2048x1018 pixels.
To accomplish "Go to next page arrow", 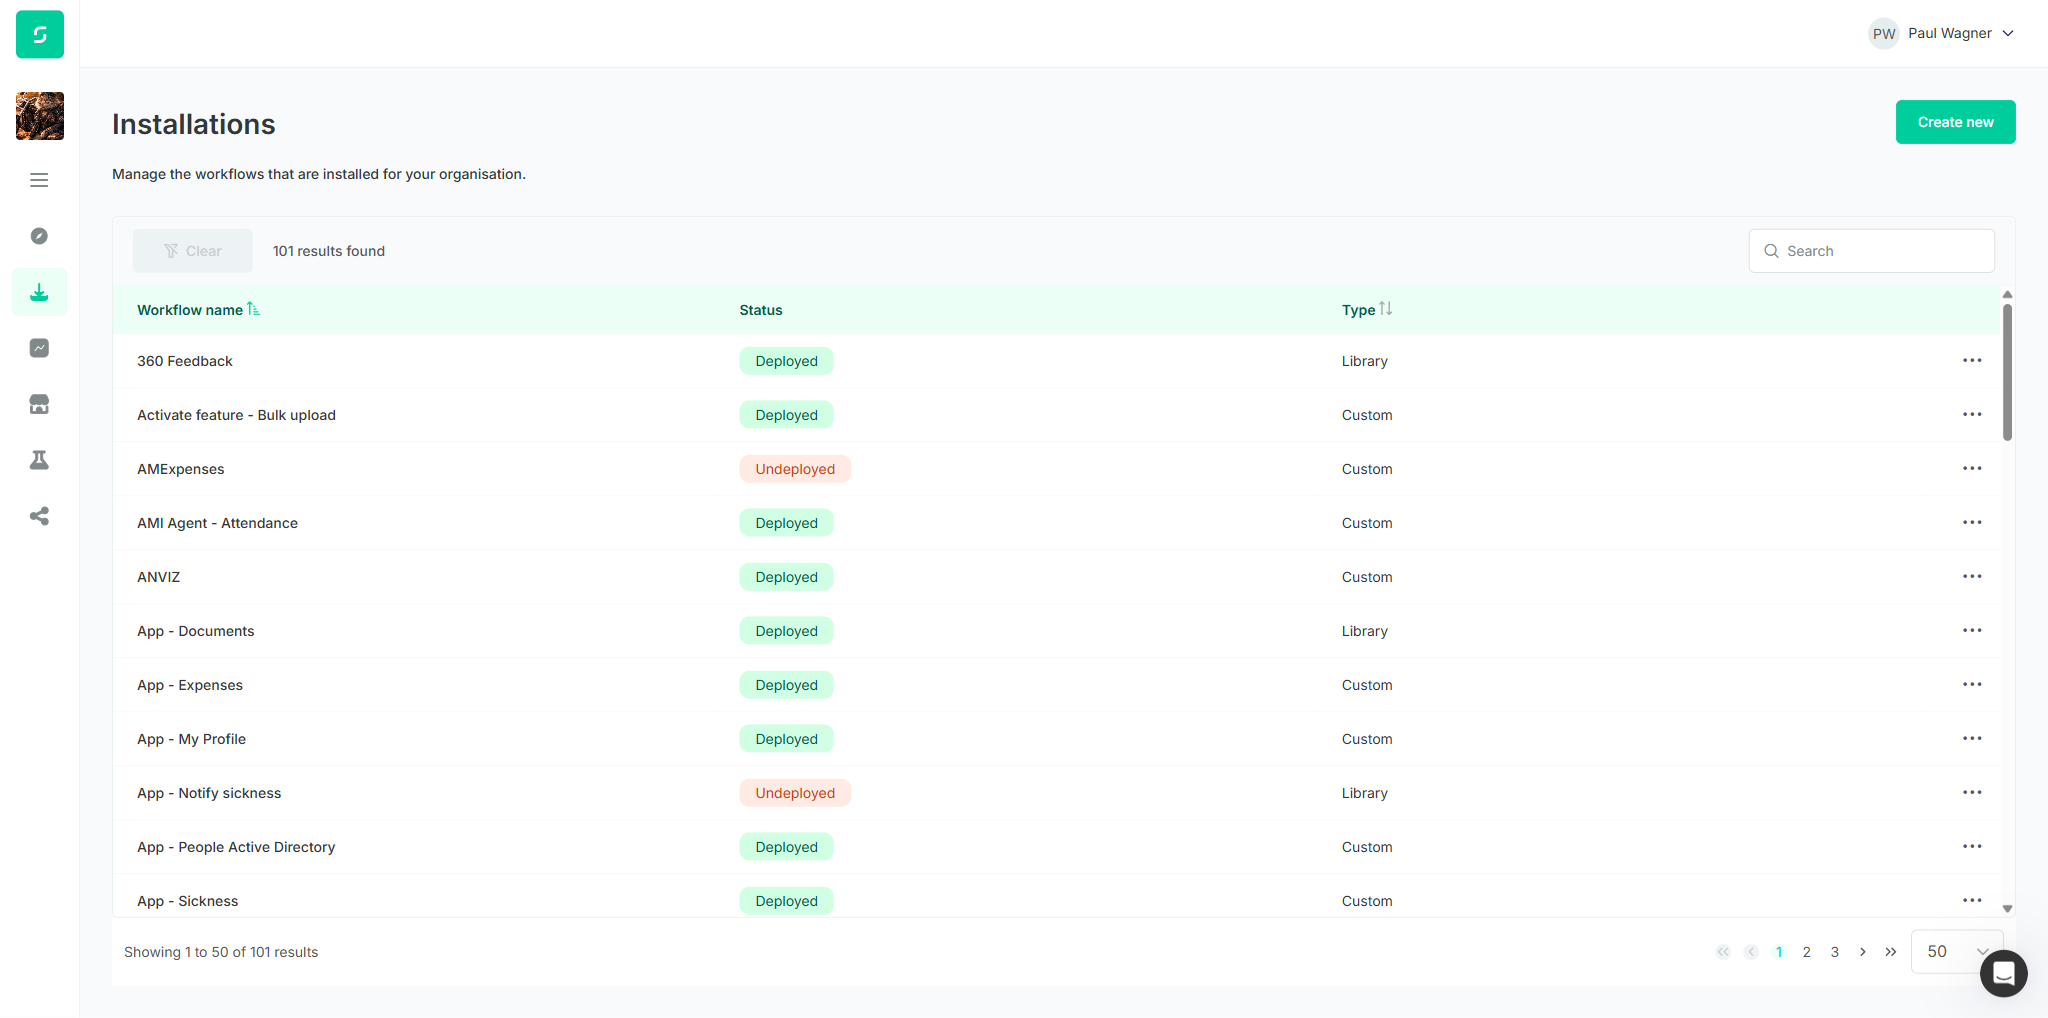I will coord(1862,952).
